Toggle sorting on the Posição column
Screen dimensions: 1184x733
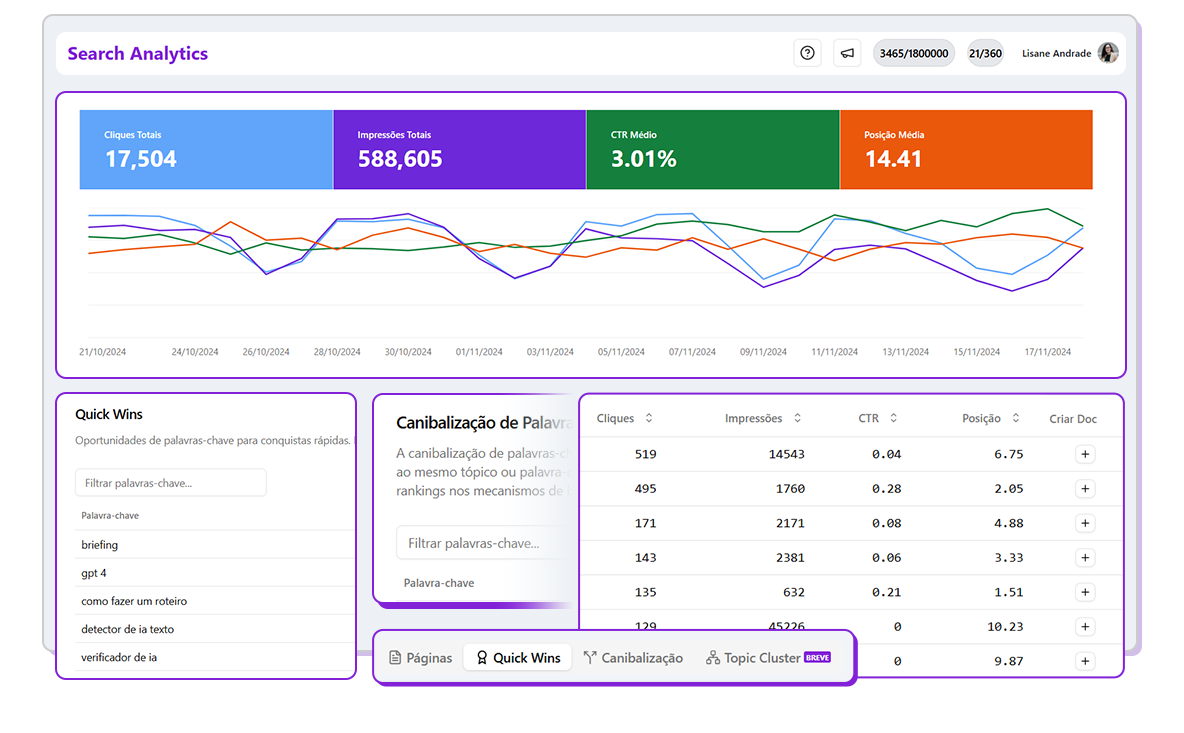tap(1016, 418)
